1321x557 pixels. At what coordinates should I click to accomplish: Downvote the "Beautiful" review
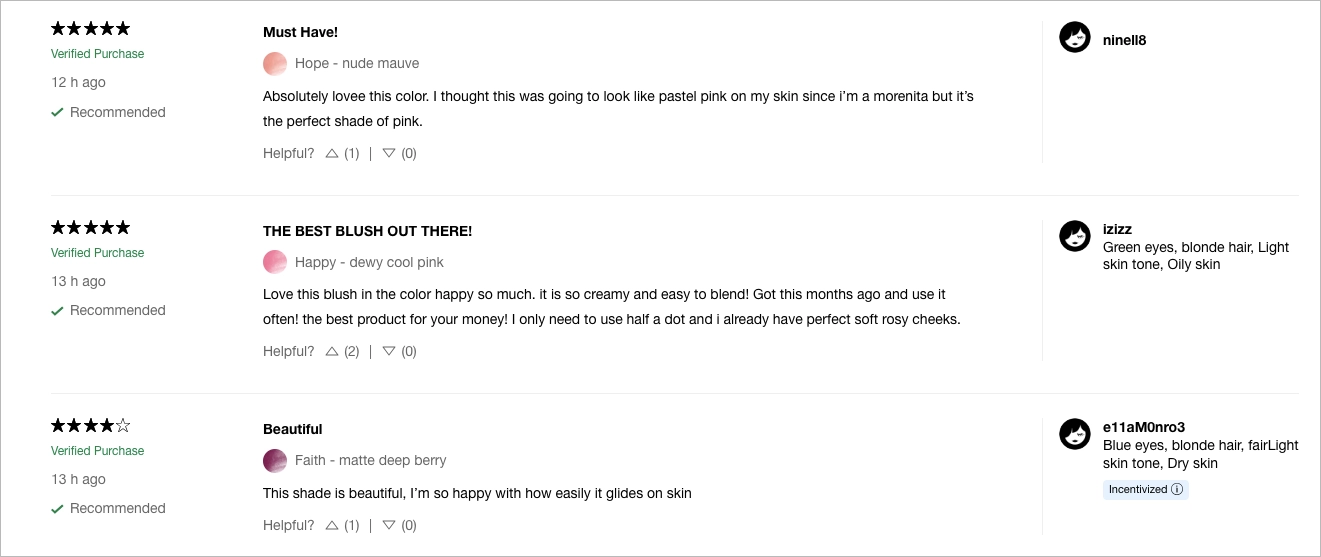click(390, 526)
